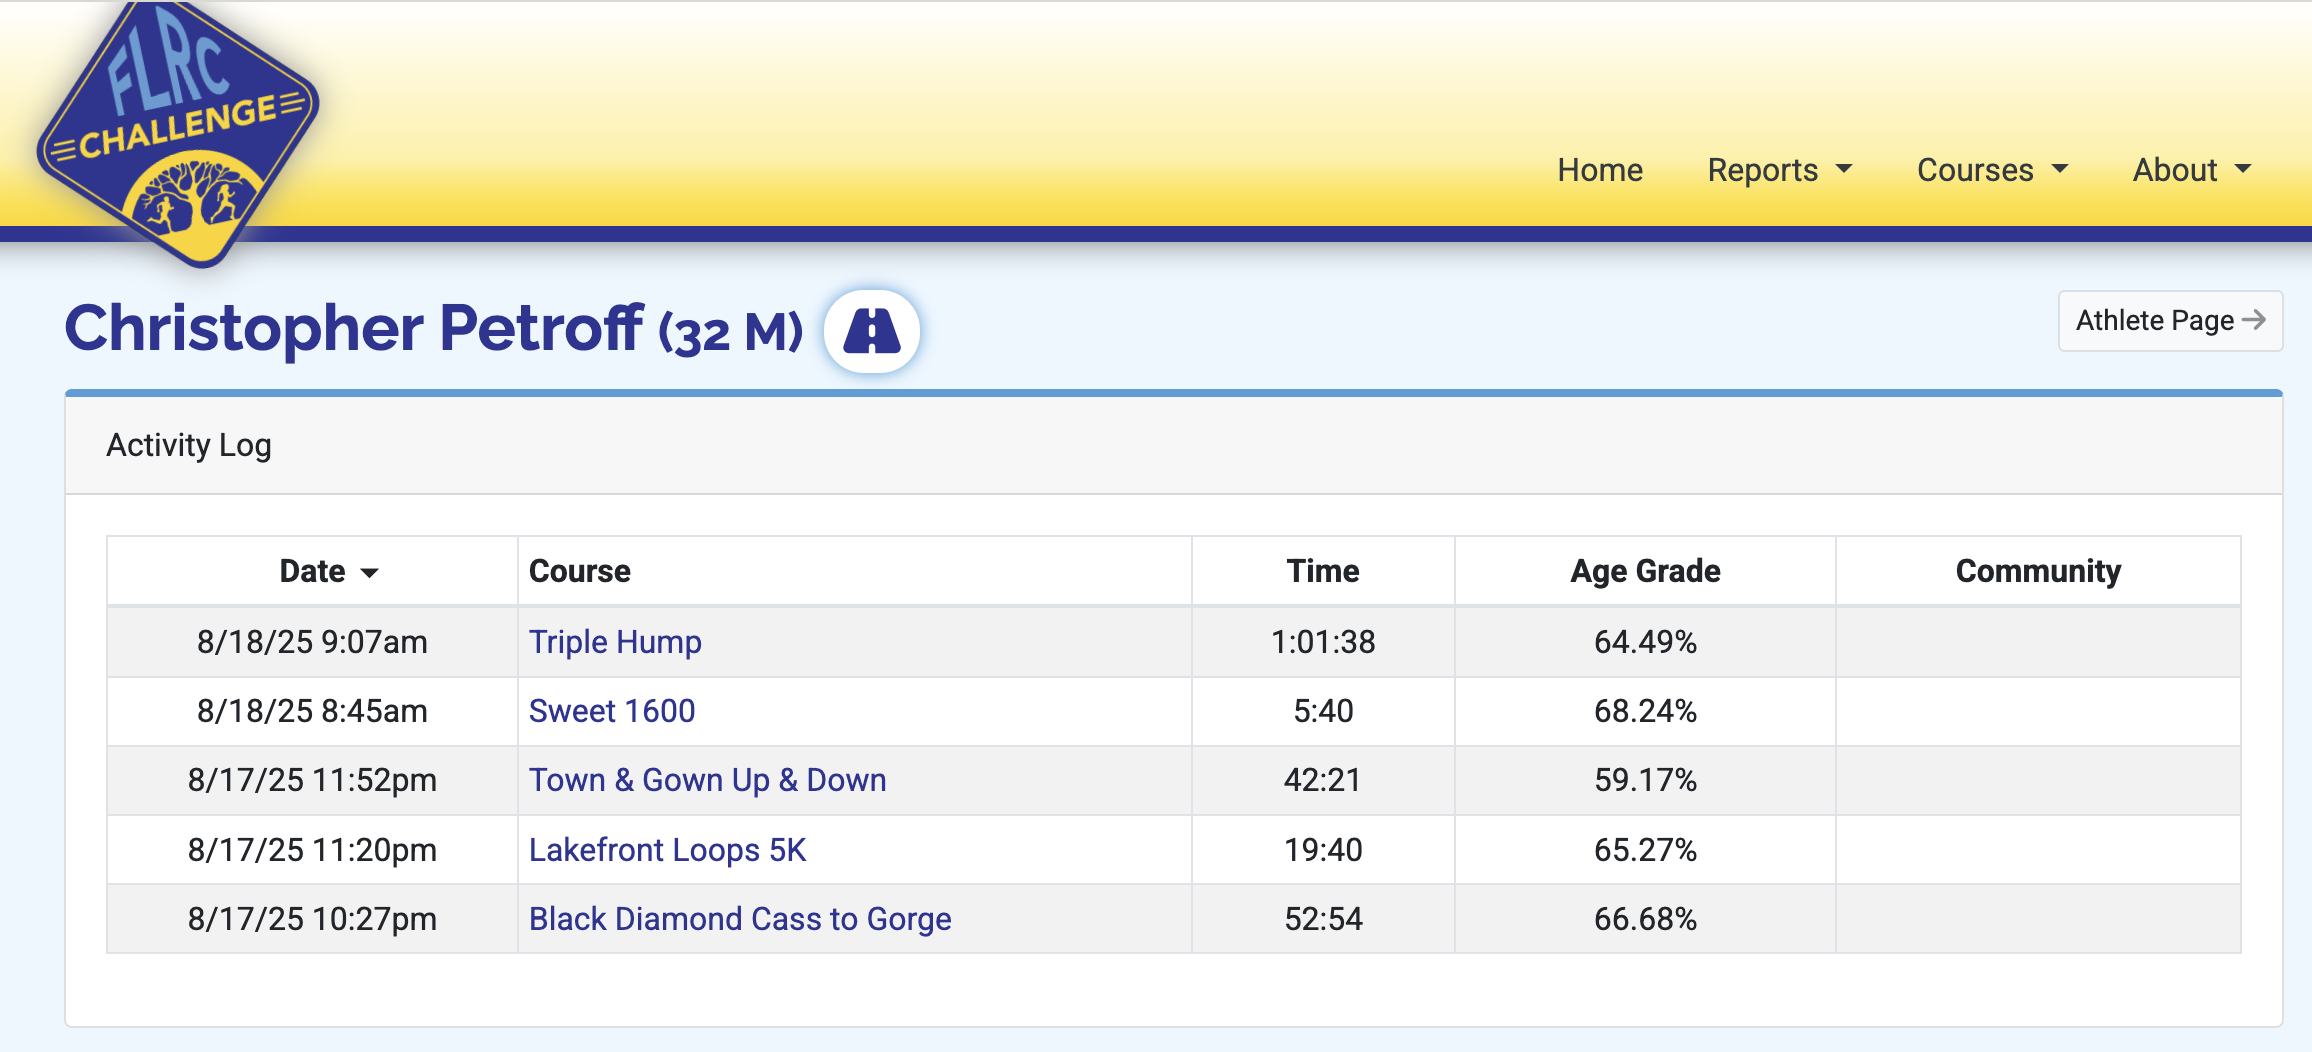Open the Lakefront Loops 5K link
Image resolution: width=2312 pixels, height=1052 pixels.
(x=667, y=850)
